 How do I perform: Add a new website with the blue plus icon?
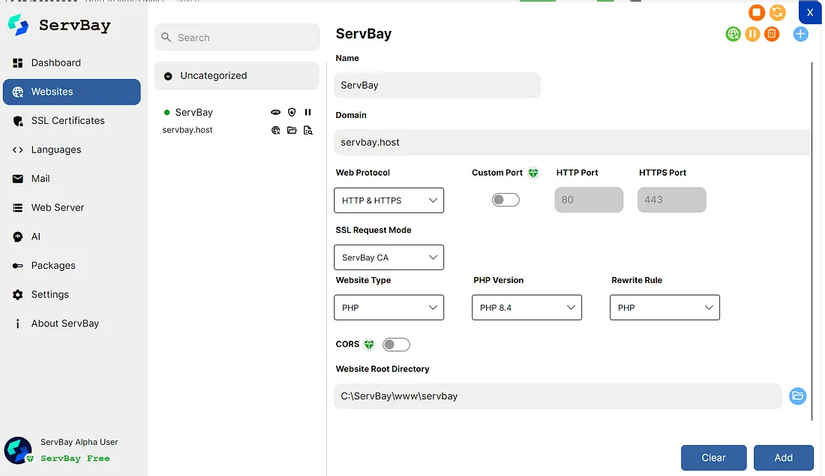coord(800,34)
